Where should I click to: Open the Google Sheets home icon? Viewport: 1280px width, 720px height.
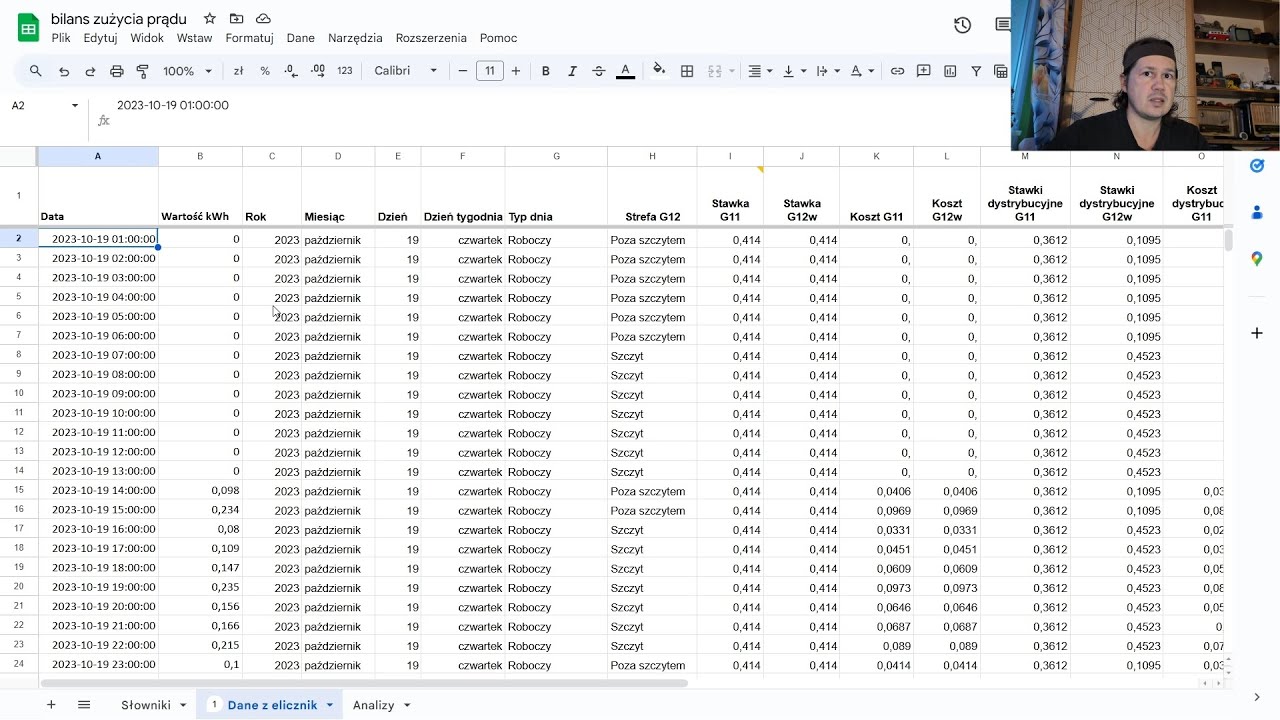pos(28,28)
